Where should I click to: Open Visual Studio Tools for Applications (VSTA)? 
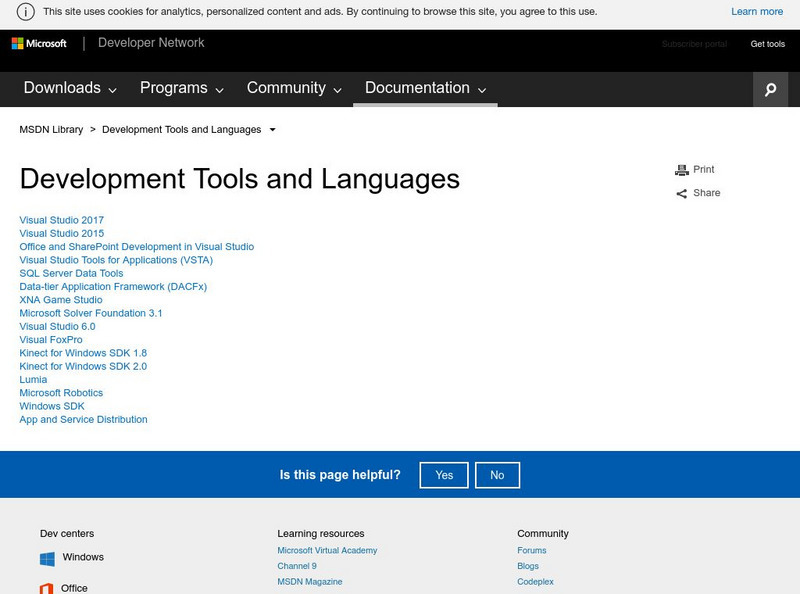[116, 260]
